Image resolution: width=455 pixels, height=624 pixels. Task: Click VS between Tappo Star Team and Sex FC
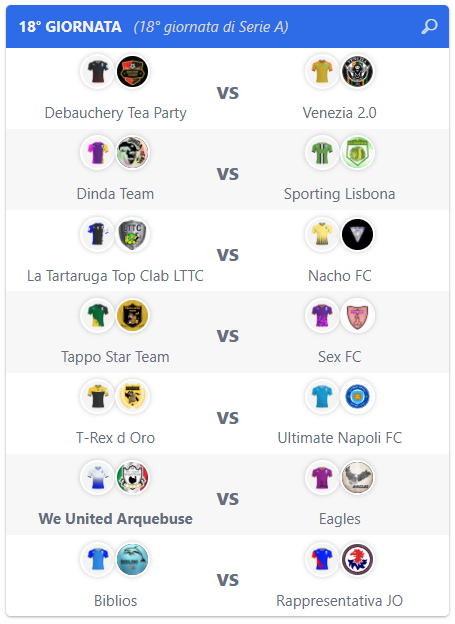[228, 336]
